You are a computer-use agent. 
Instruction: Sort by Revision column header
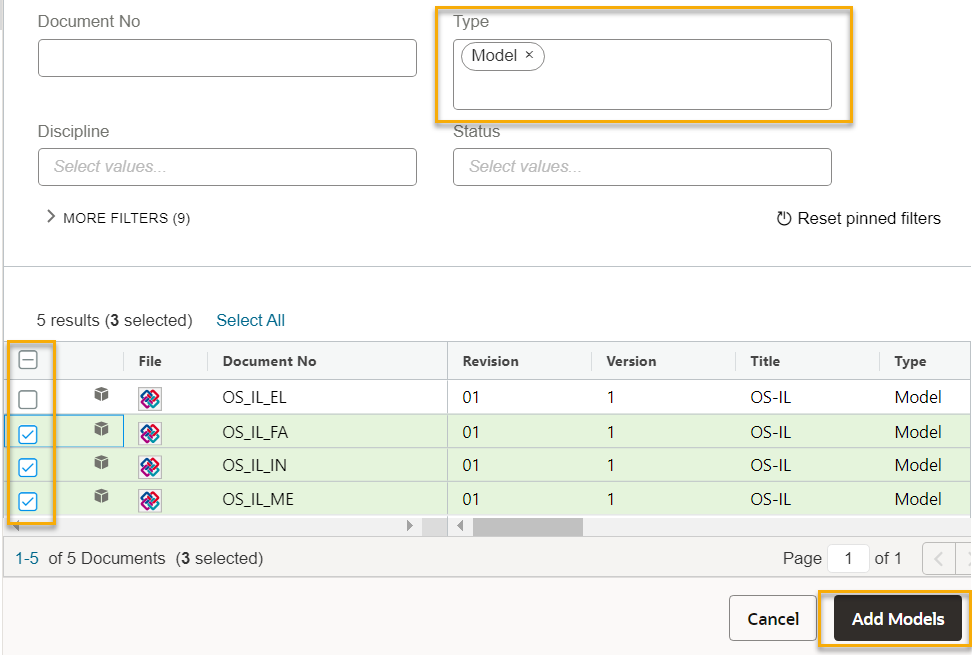[490, 361]
